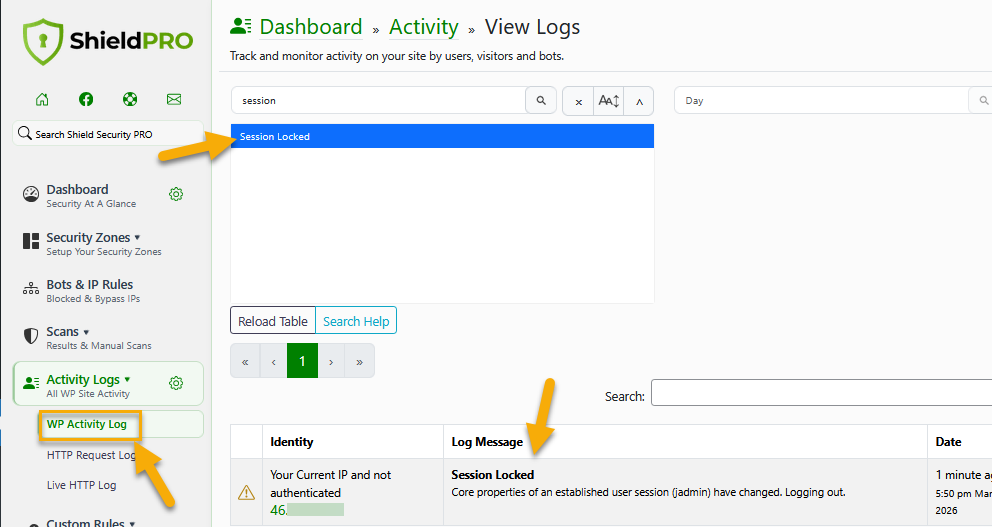Viewport: 992px width, 527px height.
Task: Sort by Log Message column header
Action: point(685,442)
